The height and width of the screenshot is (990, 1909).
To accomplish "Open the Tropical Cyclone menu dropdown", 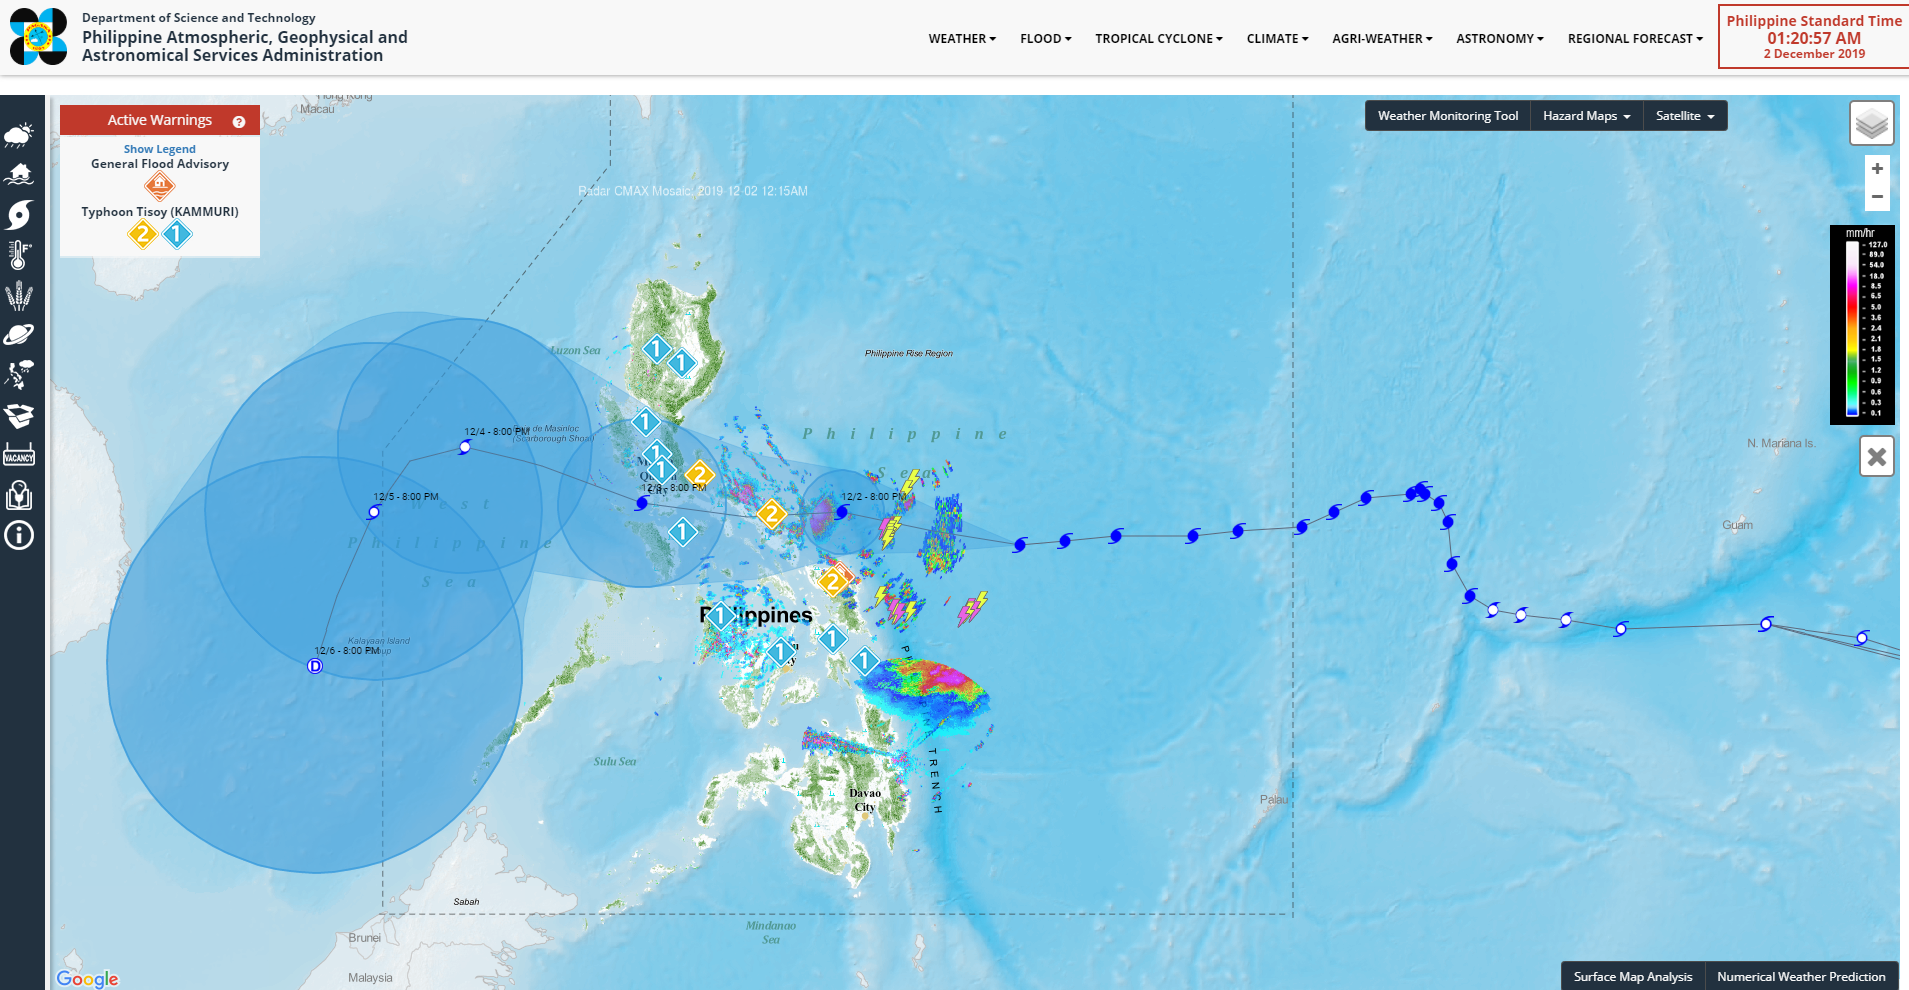I will [x=1158, y=39].
